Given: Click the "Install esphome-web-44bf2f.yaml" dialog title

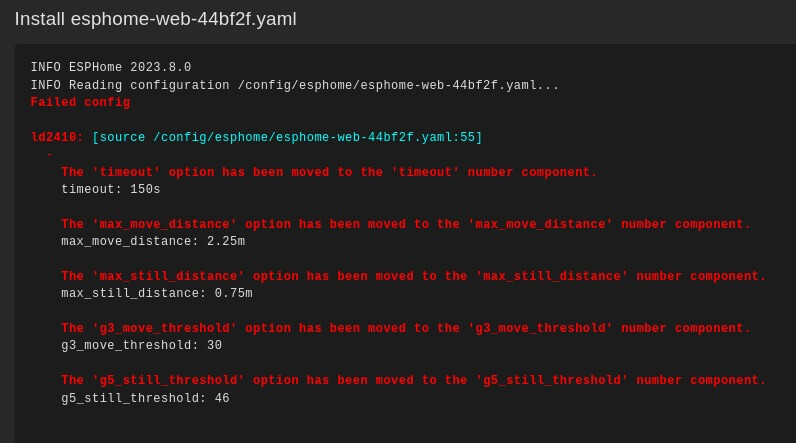Looking at the screenshot, I should point(155,19).
